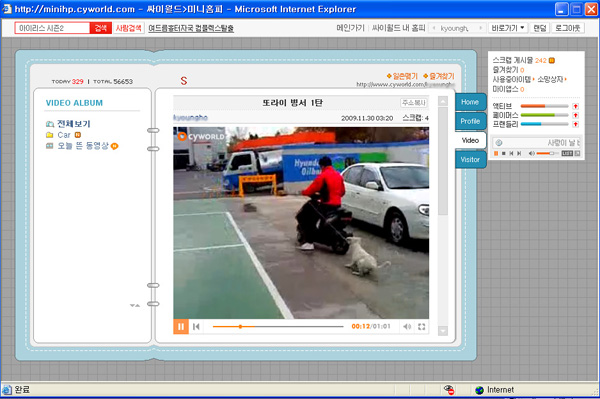Pause the mini music player
The height and width of the screenshot is (399, 600).
[496, 153]
